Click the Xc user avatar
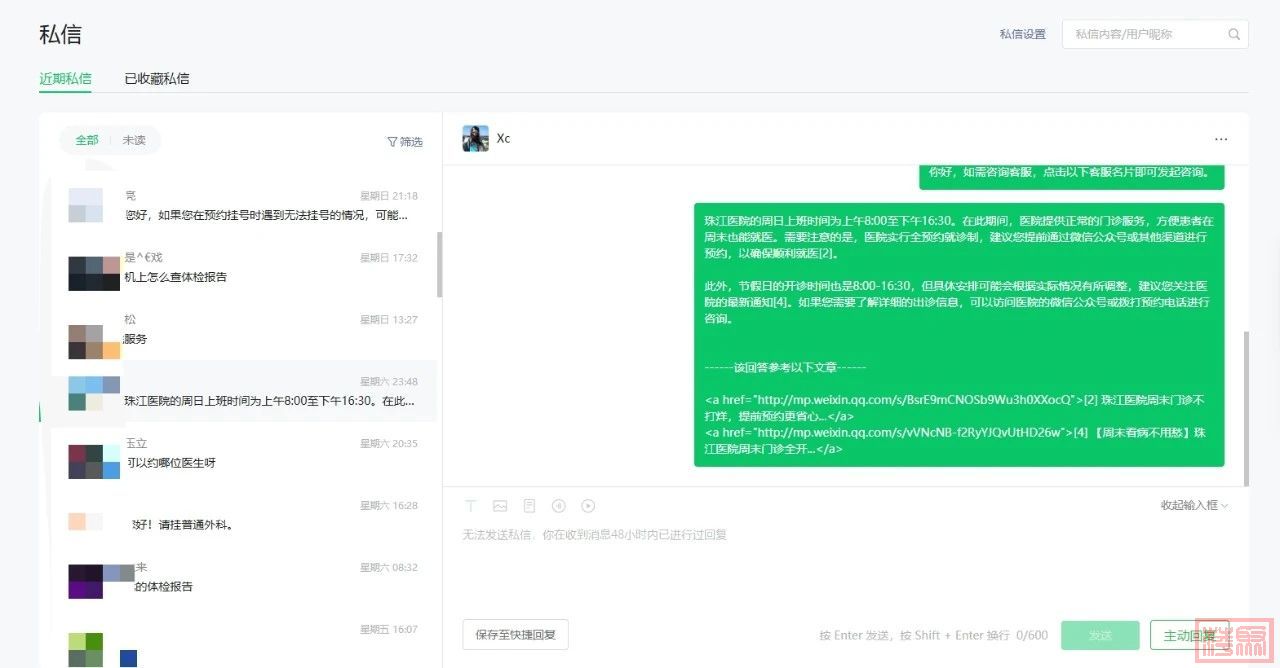Image resolution: width=1280 pixels, height=668 pixels. (476, 139)
